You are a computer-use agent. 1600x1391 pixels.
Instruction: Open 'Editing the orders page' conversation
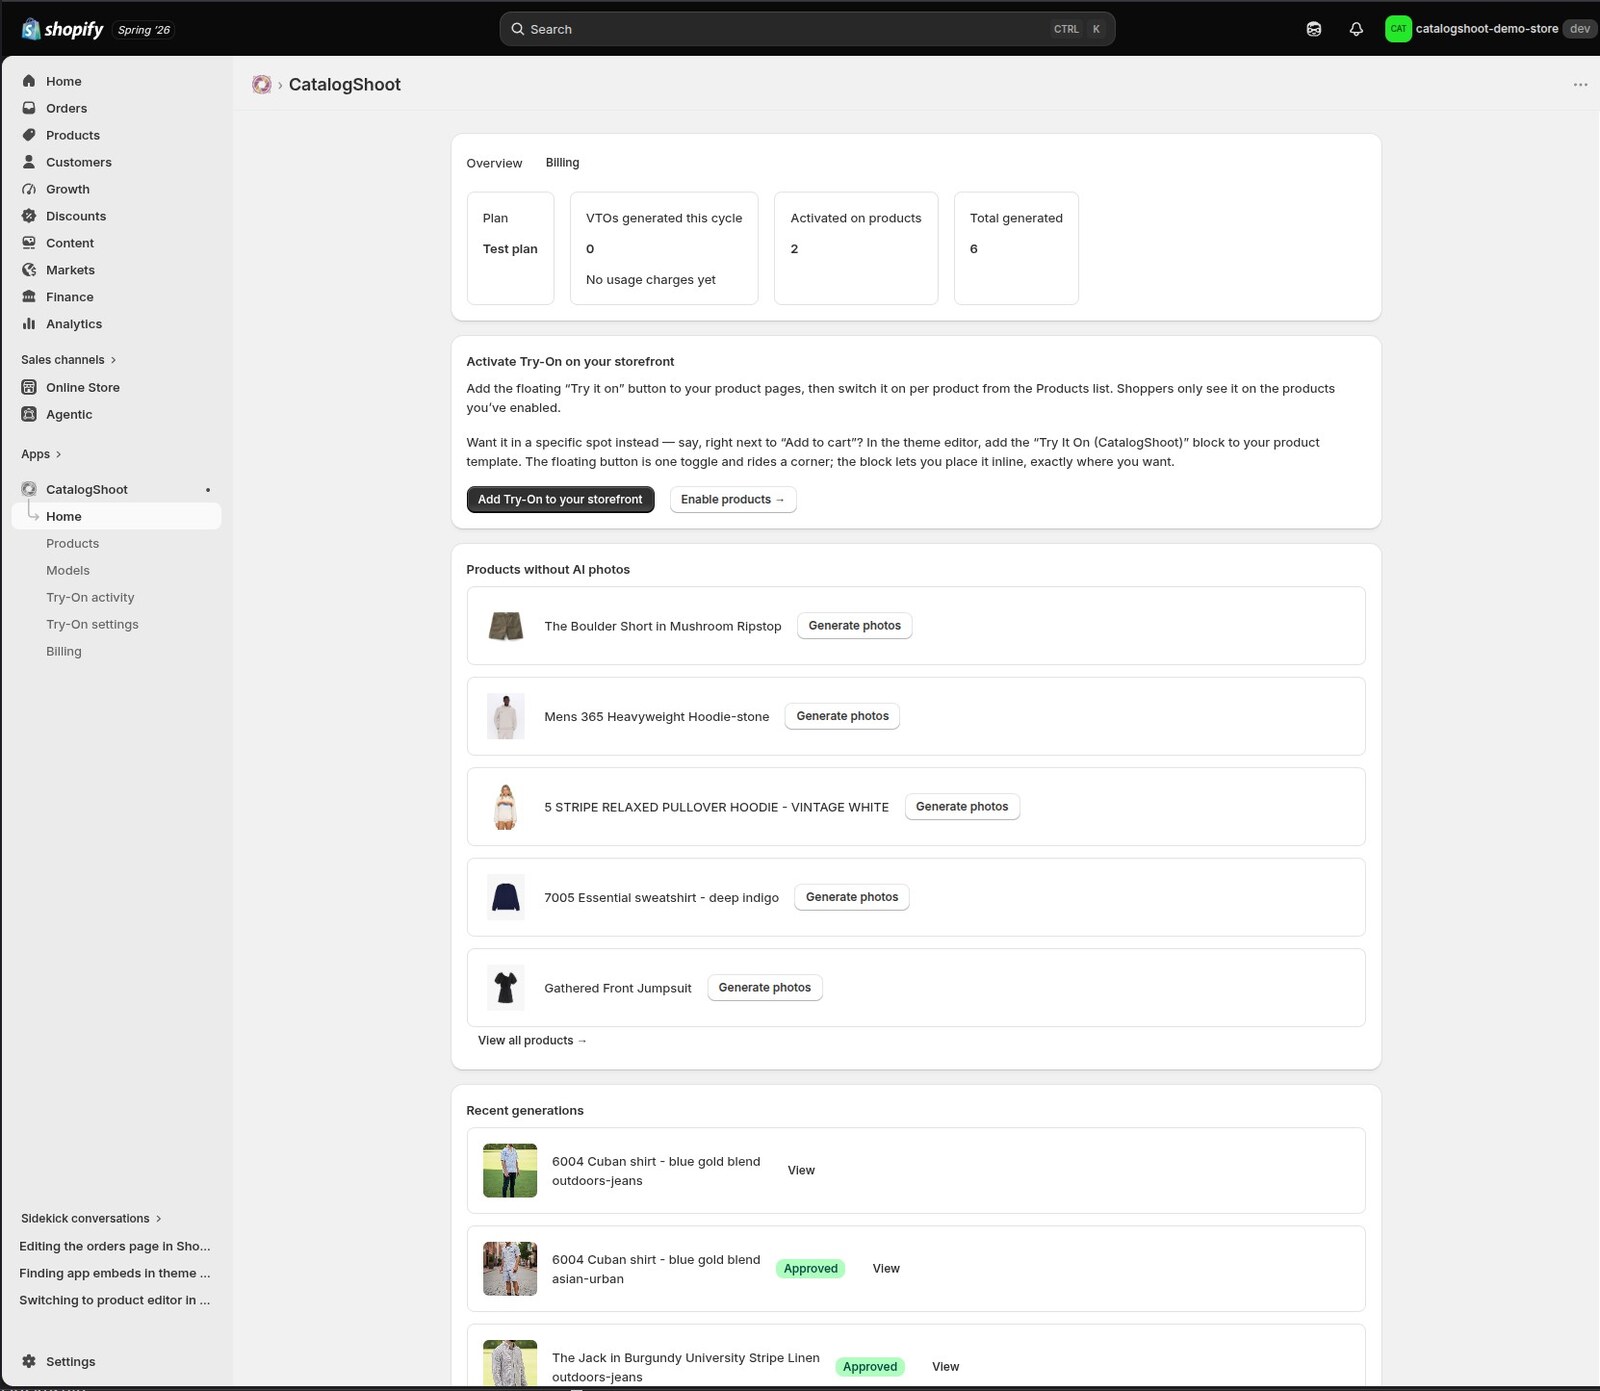coord(115,1246)
